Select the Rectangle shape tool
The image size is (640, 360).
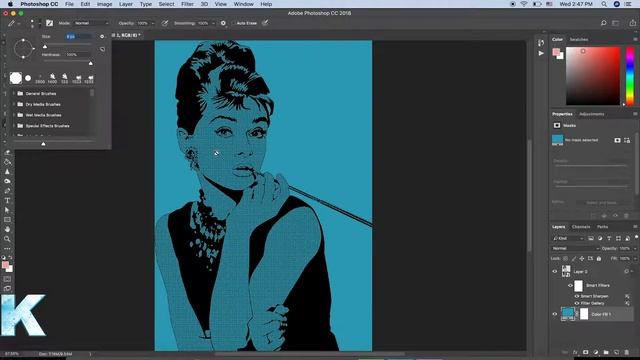tap(7, 220)
